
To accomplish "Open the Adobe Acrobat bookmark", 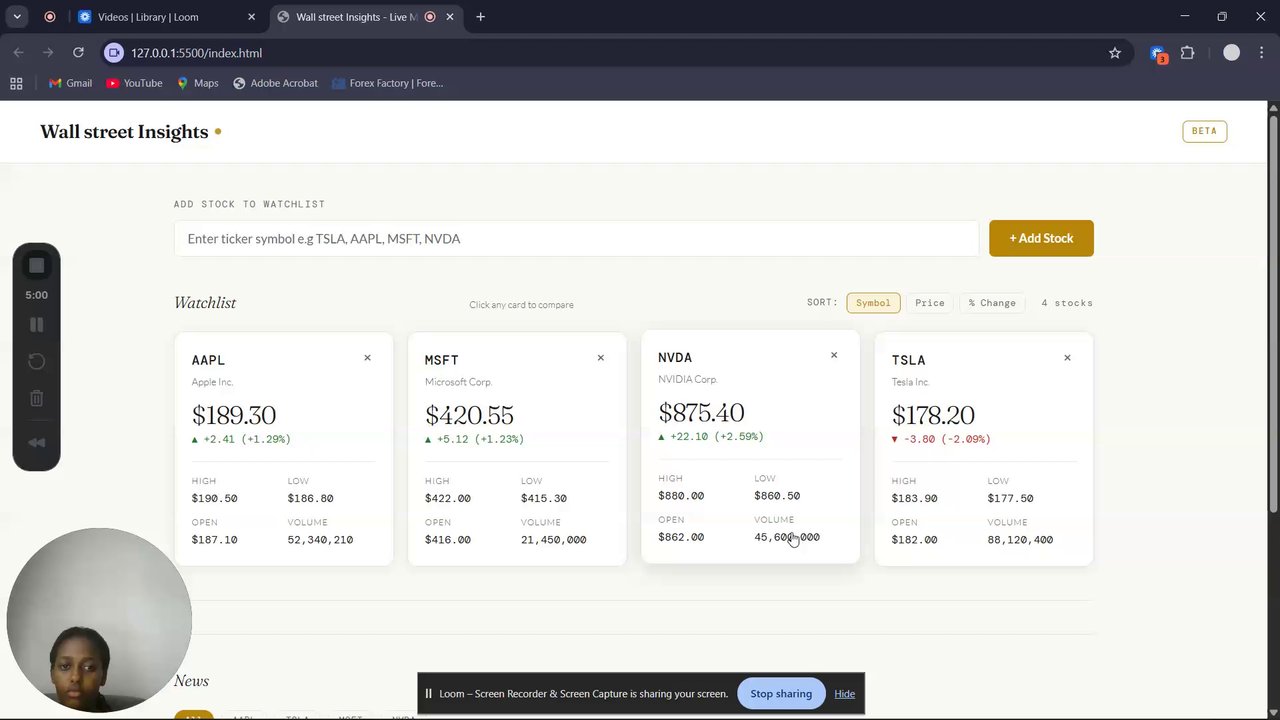I will [x=275, y=83].
